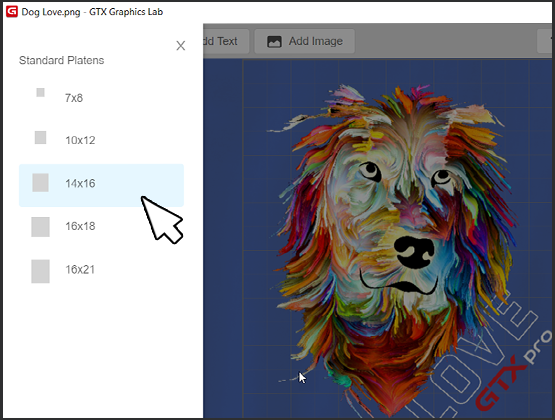
Task: Click the GTX Graphics Lab app icon
Action: pos(12,12)
